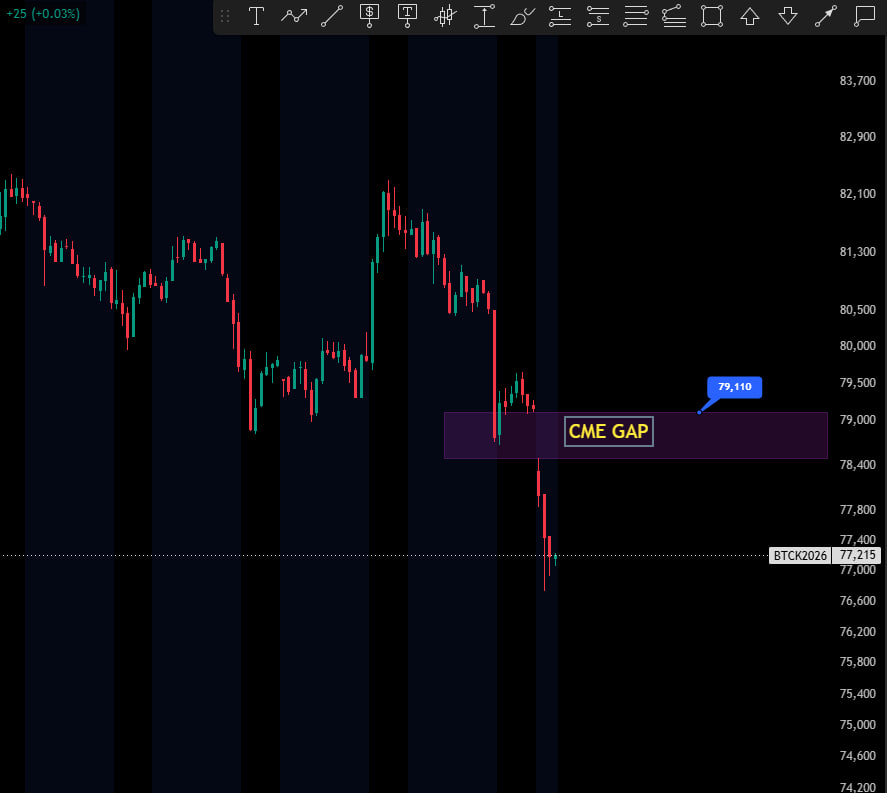Grab the favorites toolbar dotted handle

pyautogui.click(x=225, y=16)
